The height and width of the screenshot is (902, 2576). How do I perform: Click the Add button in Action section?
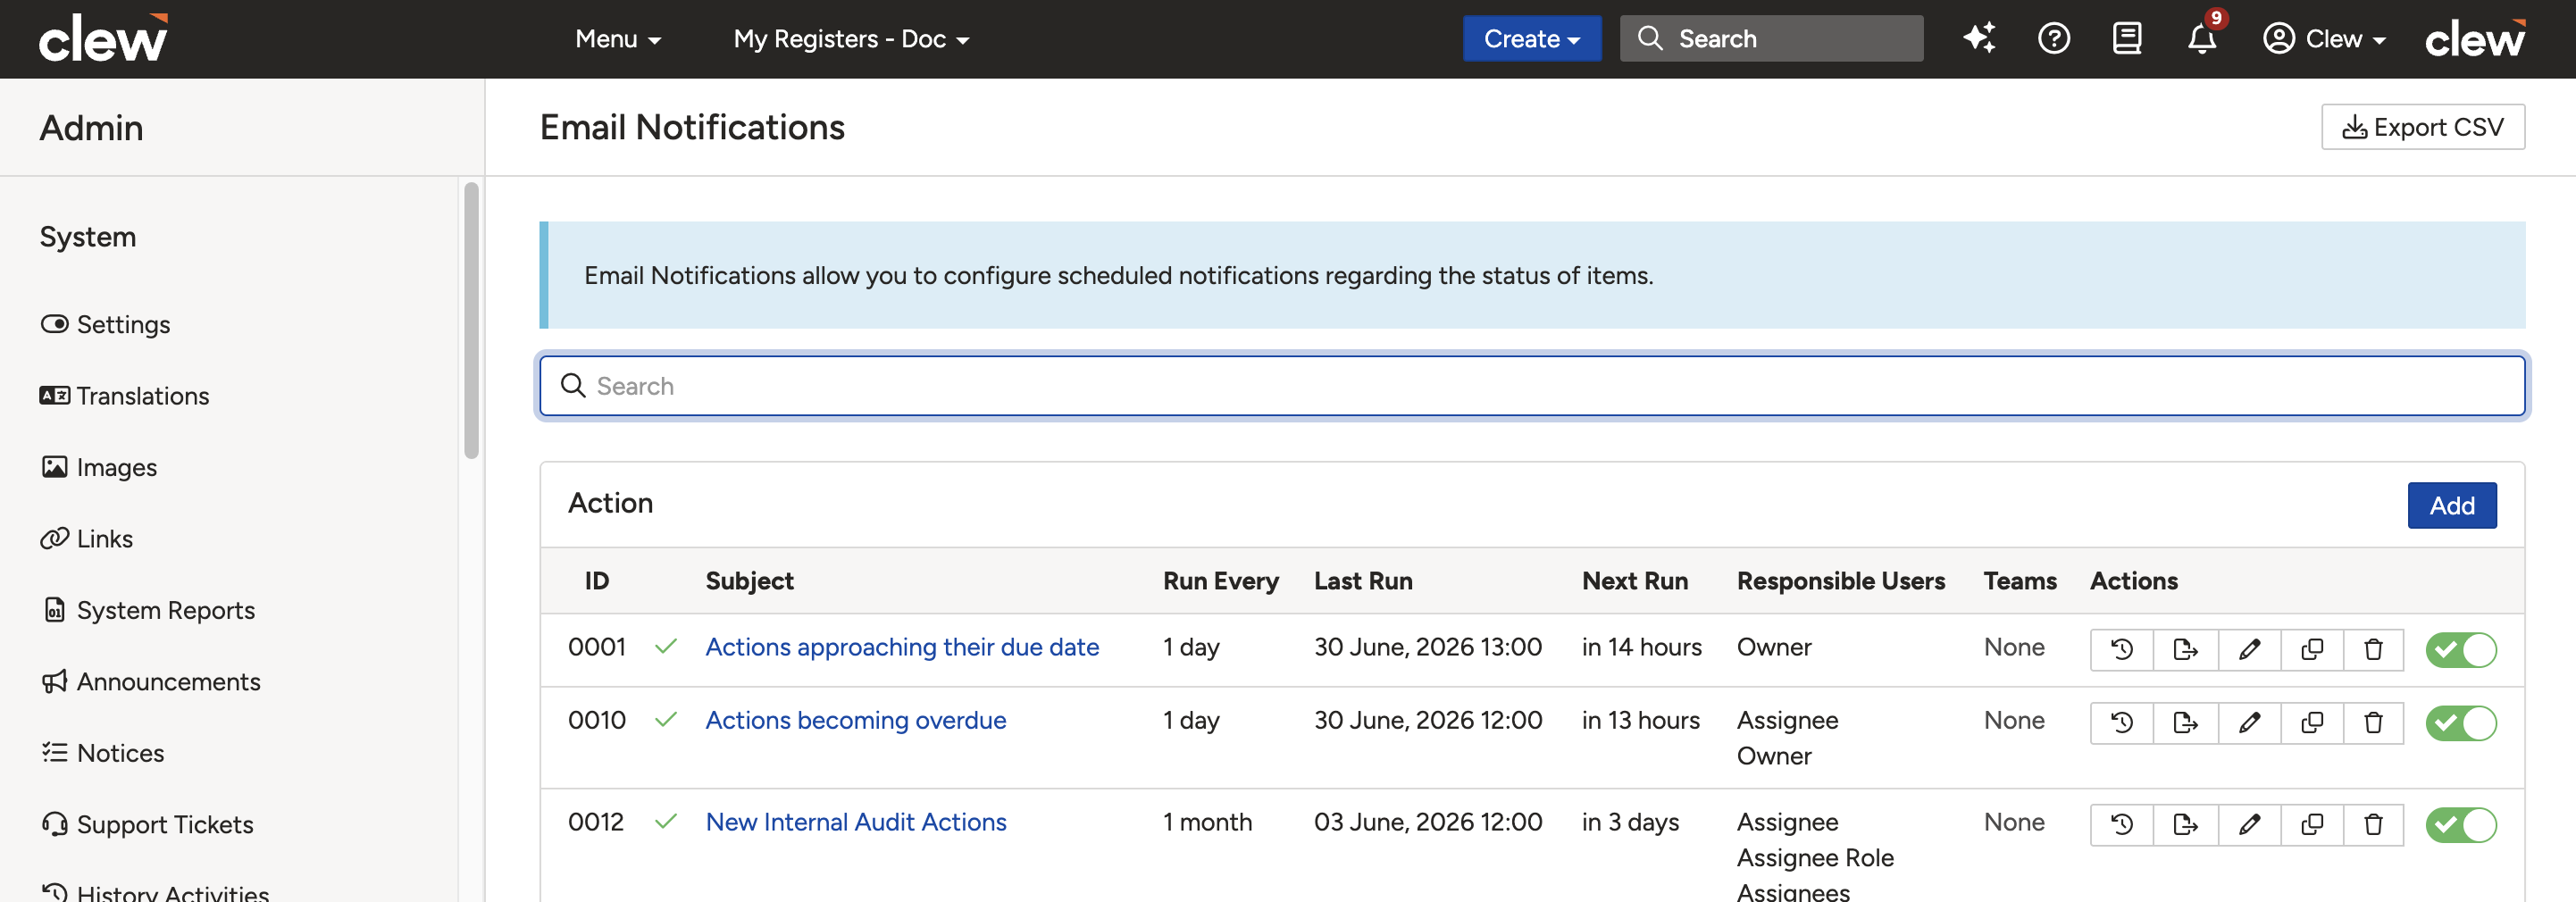(2451, 505)
